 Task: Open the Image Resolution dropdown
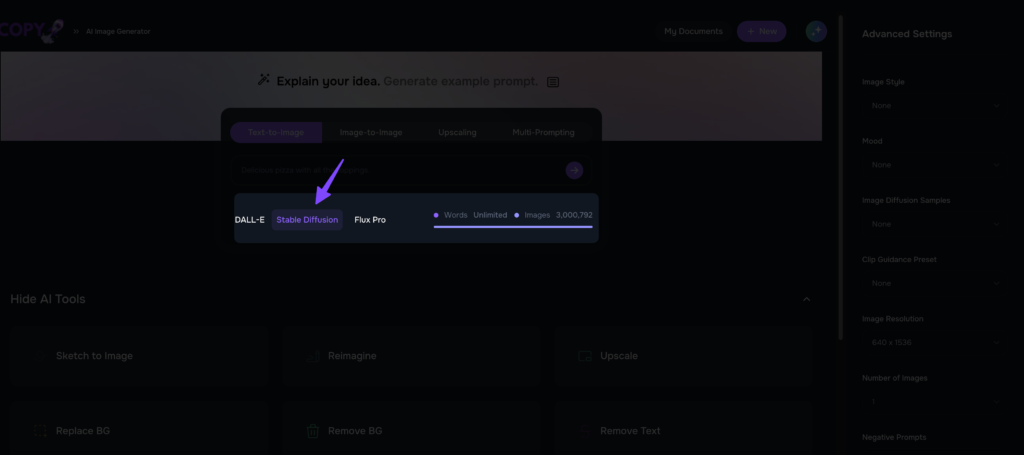tap(932, 342)
